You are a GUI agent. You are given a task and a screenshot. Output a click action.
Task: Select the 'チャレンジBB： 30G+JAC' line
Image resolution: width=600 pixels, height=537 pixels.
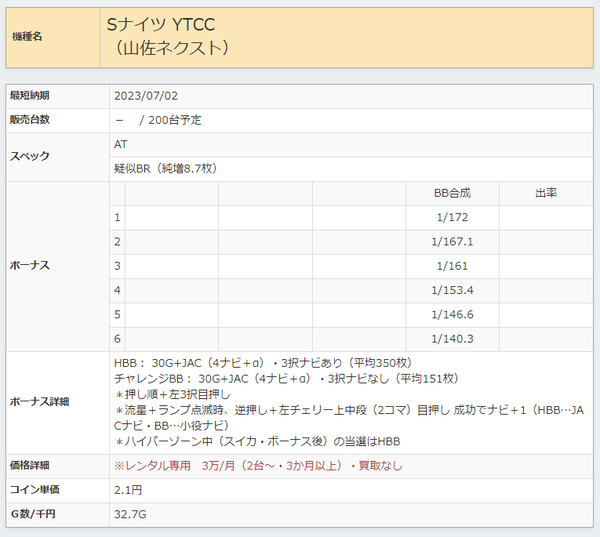click(x=287, y=379)
